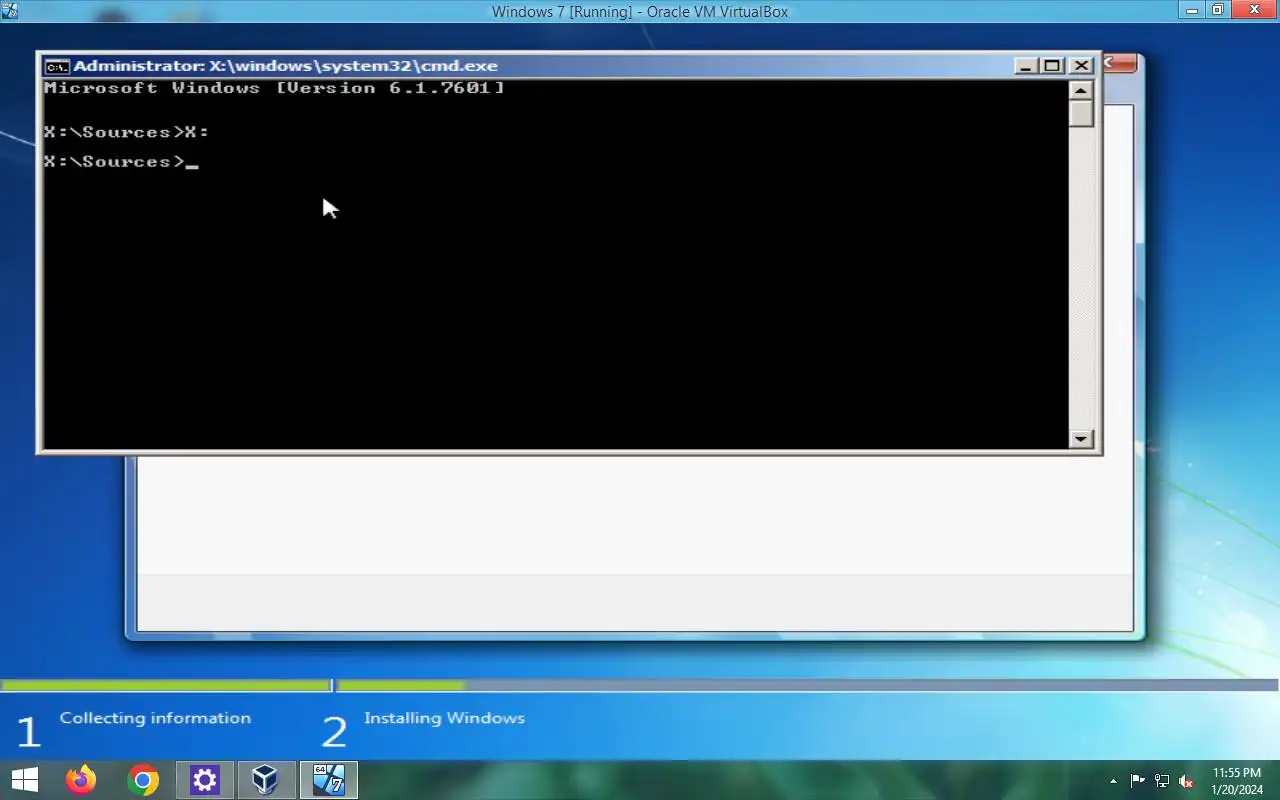Minimize the VirtualBox VM window
Screen dimensions: 1280x800
pos(1191,10)
